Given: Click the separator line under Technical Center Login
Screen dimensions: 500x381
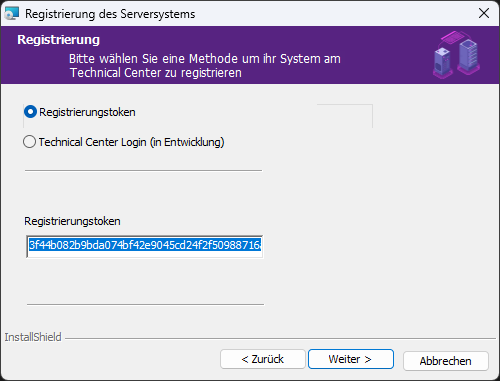Looking at the screenshot, I should click(143, 170).
